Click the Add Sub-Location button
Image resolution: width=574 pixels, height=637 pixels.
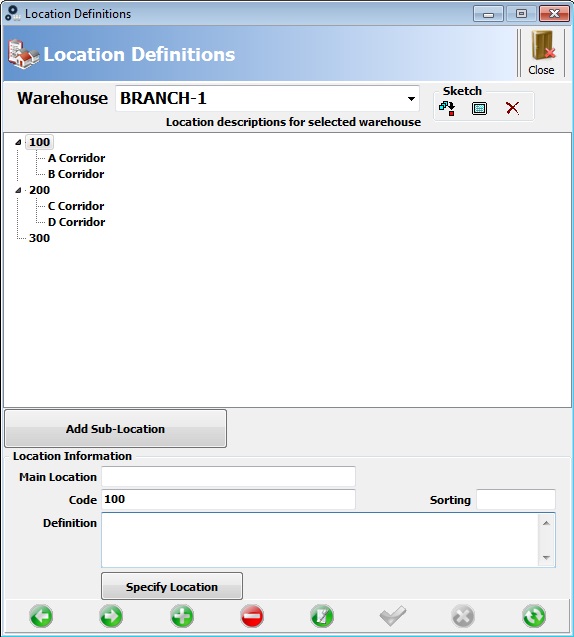115,429
